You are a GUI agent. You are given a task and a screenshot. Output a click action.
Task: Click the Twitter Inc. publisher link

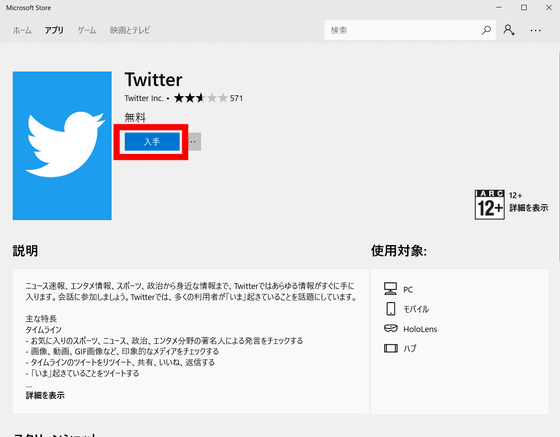click(x=144, y=98)
